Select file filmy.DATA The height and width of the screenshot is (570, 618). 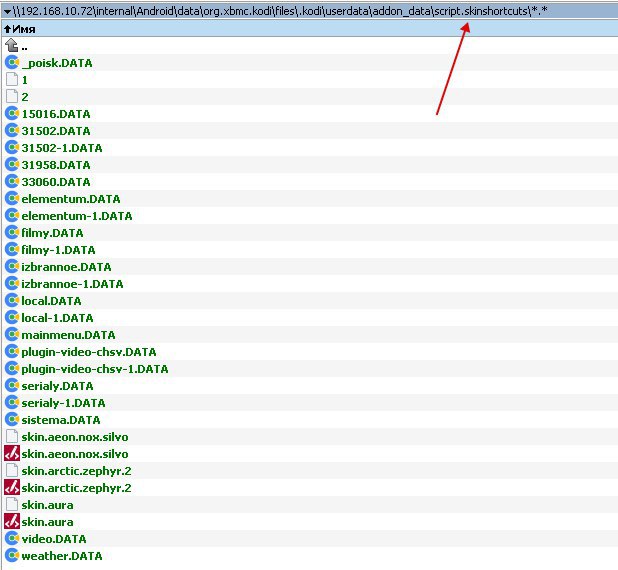pos(52,233)
